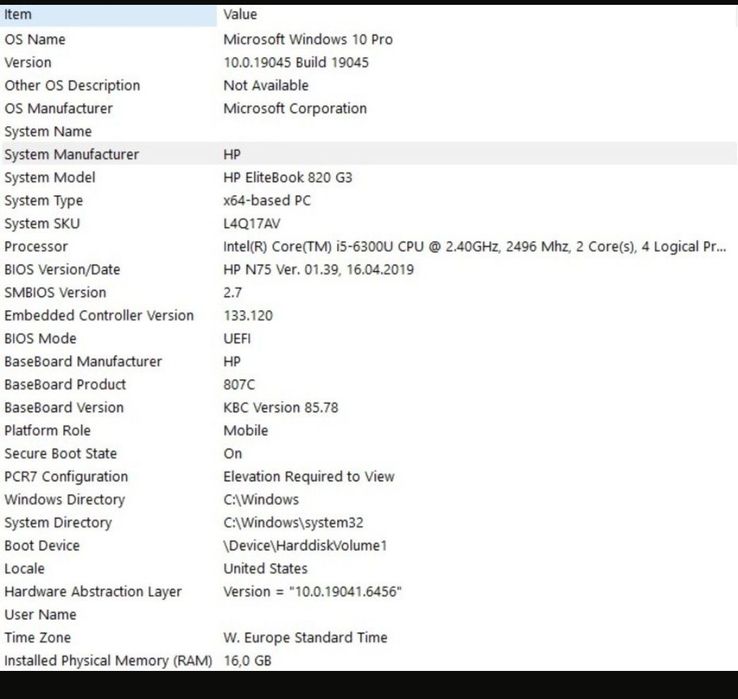Click the 'United States' value
This screenshot has width=738, height=699.
(x=265, y=570)
